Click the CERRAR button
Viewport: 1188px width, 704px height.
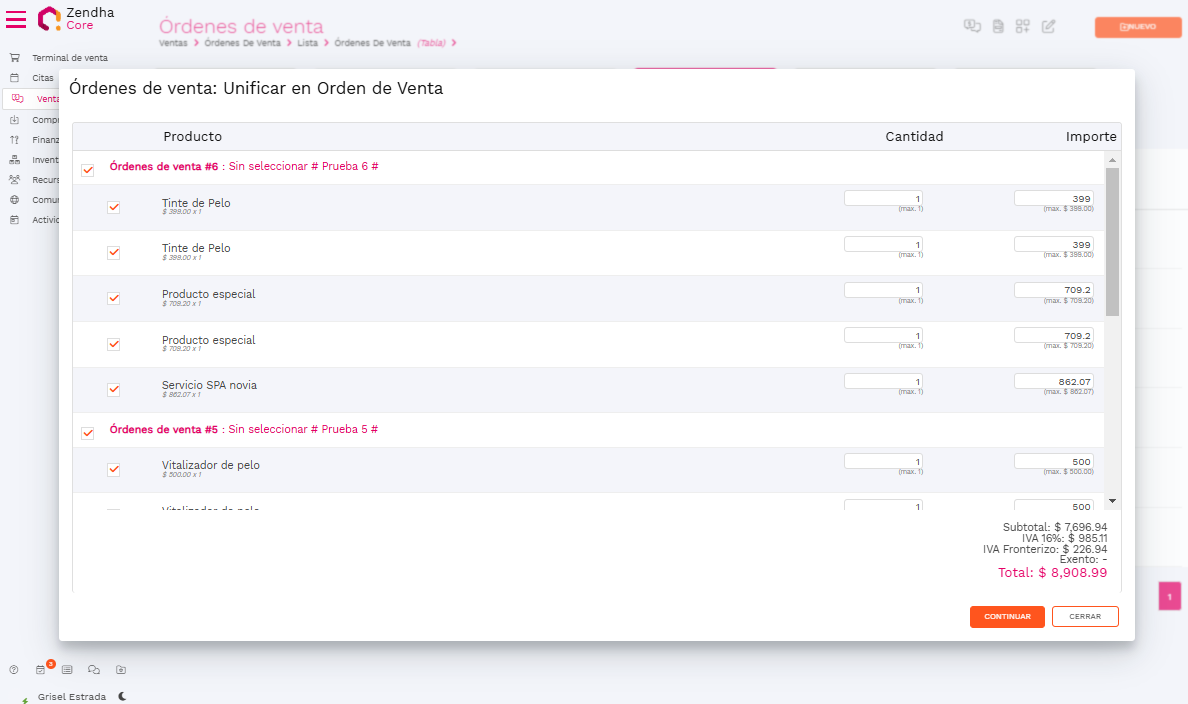[x=1085, y=617]
